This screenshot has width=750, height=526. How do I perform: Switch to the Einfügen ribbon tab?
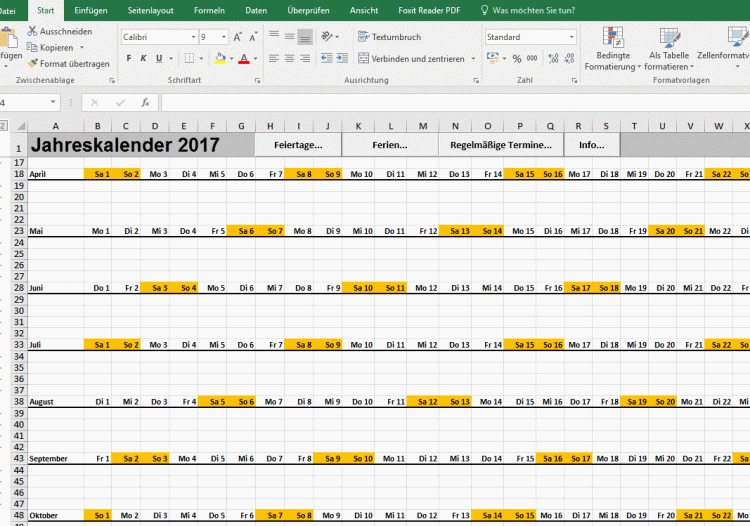click(x=91, y=10)
